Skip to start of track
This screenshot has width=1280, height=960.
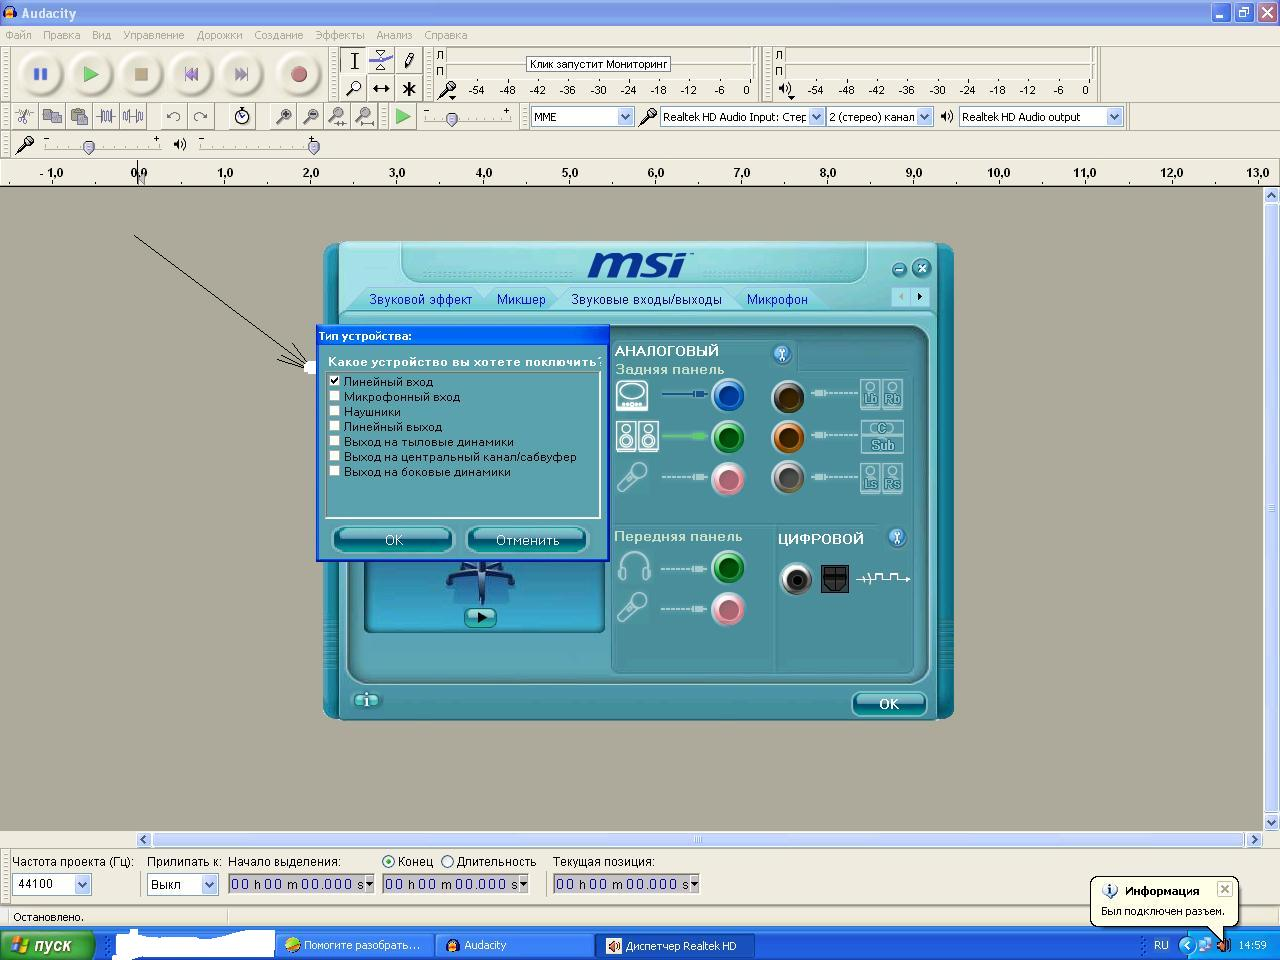pos(191,74)
